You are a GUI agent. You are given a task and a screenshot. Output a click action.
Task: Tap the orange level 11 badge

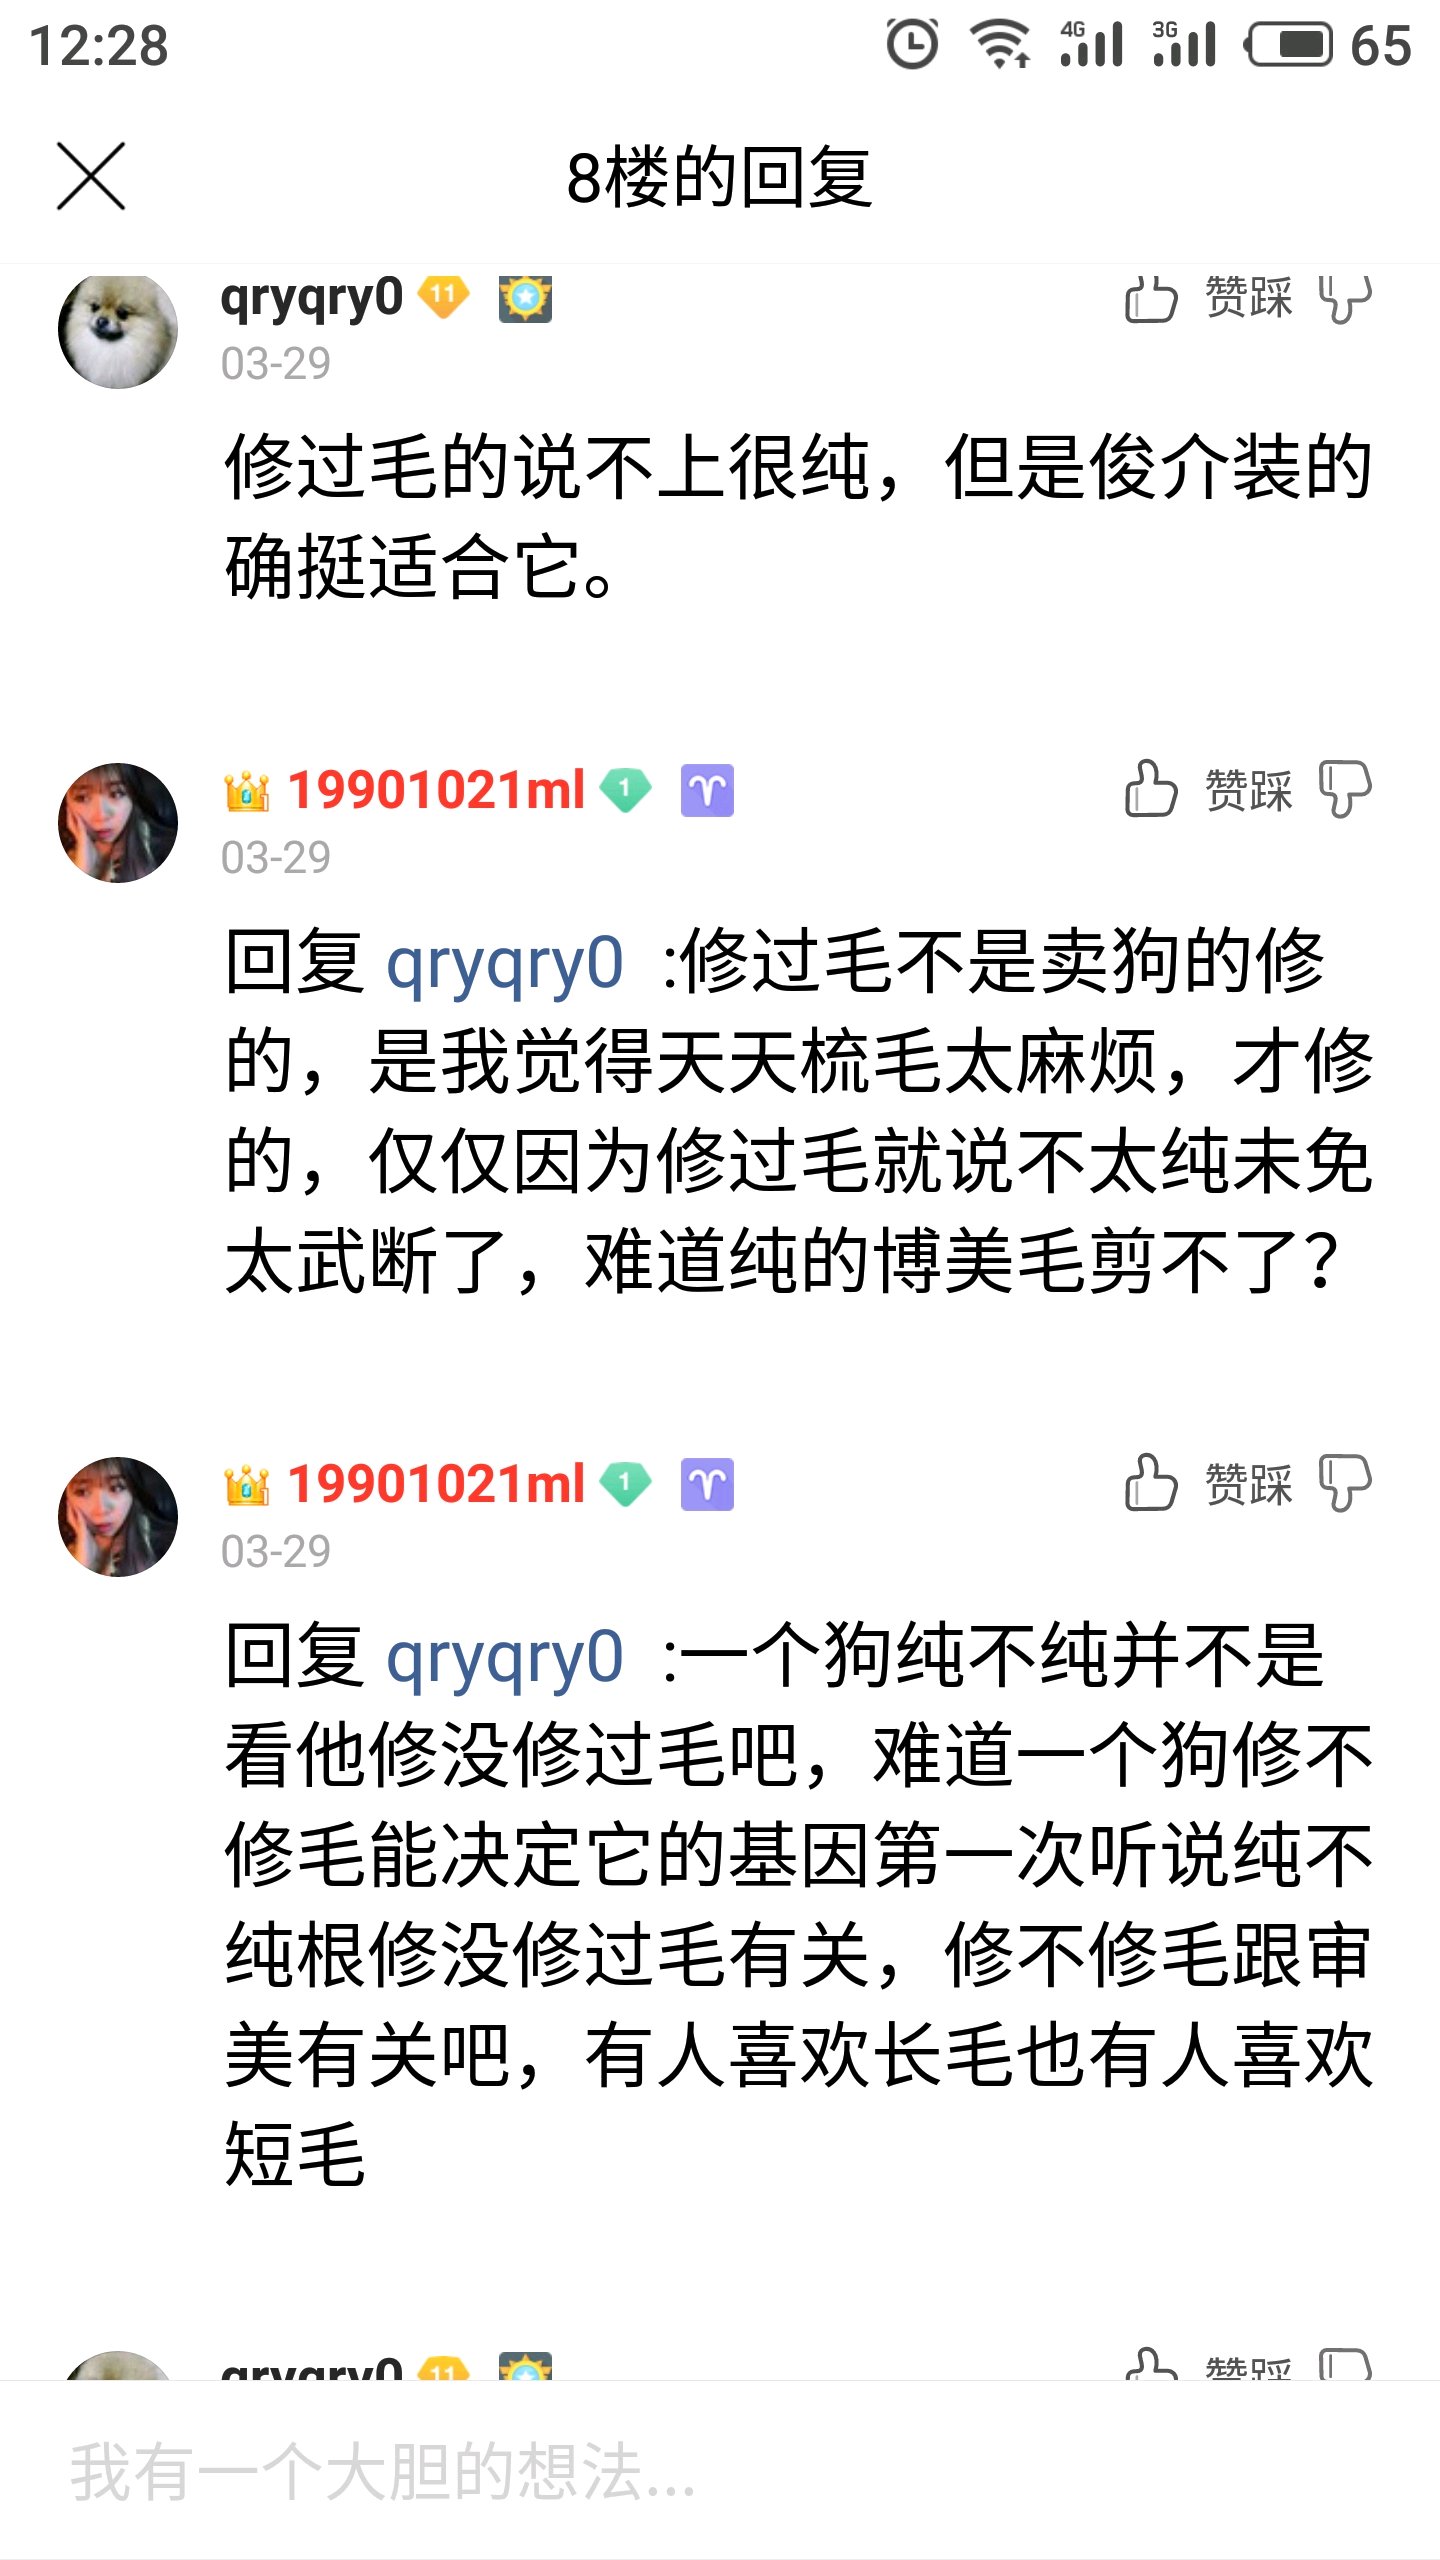(x=443, y=296)
